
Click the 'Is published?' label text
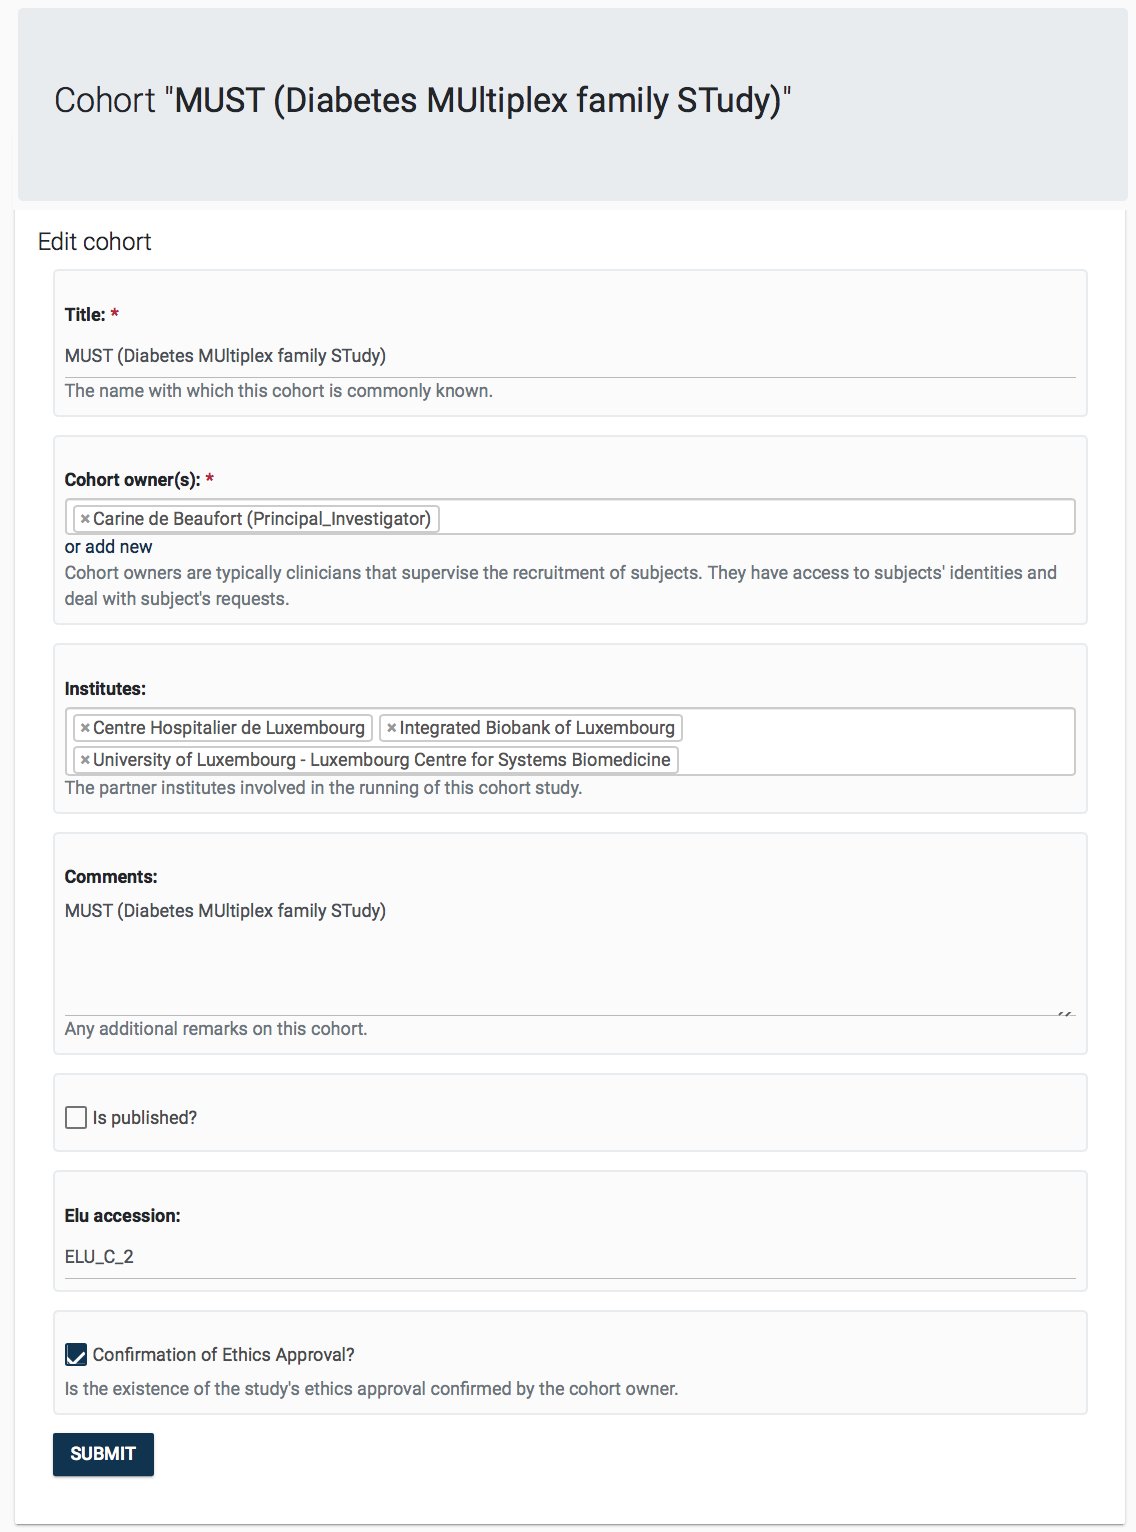145,1118
